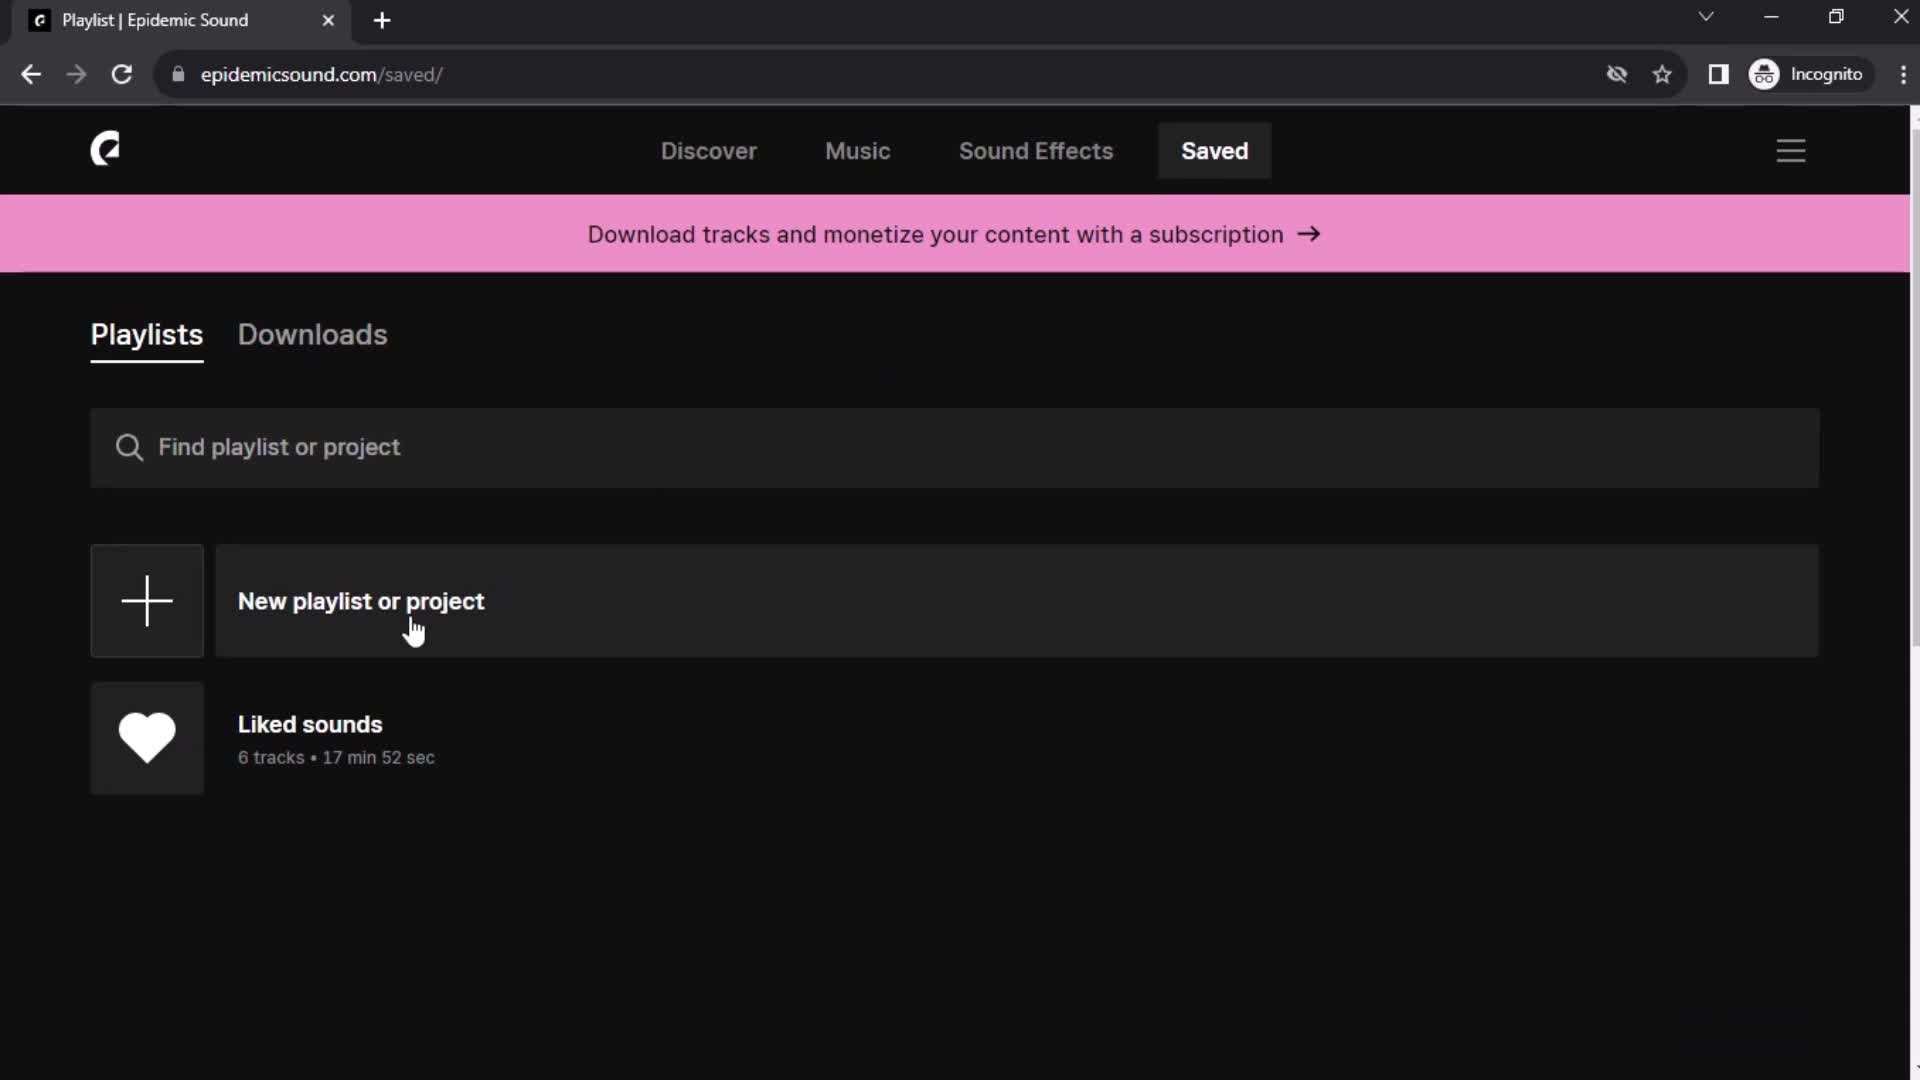Click the bookmark/star icon in address bar
Screen dimensions: 1920x1080
click(x=1664, y=74)
